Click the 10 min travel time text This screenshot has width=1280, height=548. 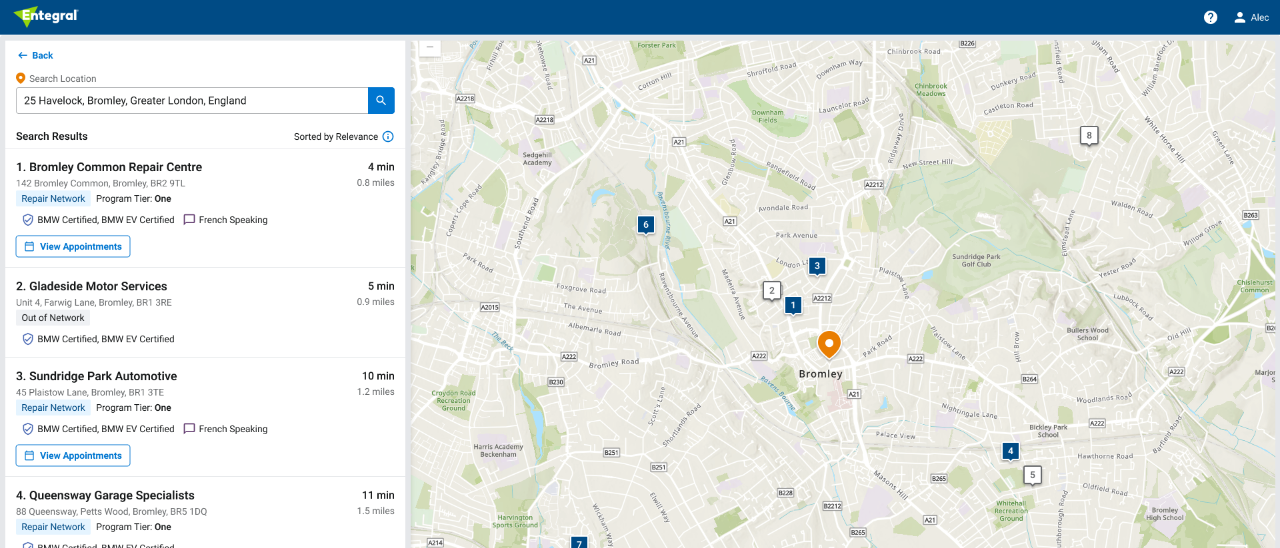tap(378, 376)
